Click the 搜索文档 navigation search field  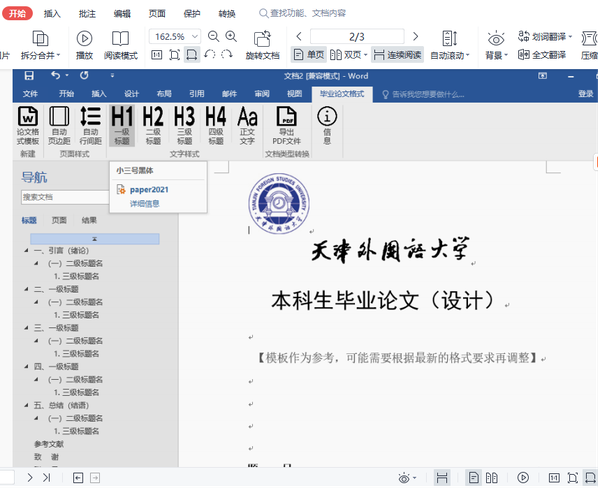click(x=60, y=197)
